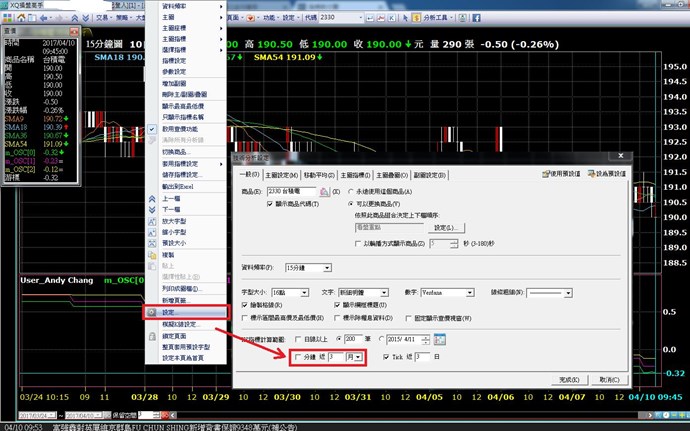The height and width of the screenshot is (431, 690).
Task: Click the 使用預設值 icon button
Action: [x=546, y=172]
